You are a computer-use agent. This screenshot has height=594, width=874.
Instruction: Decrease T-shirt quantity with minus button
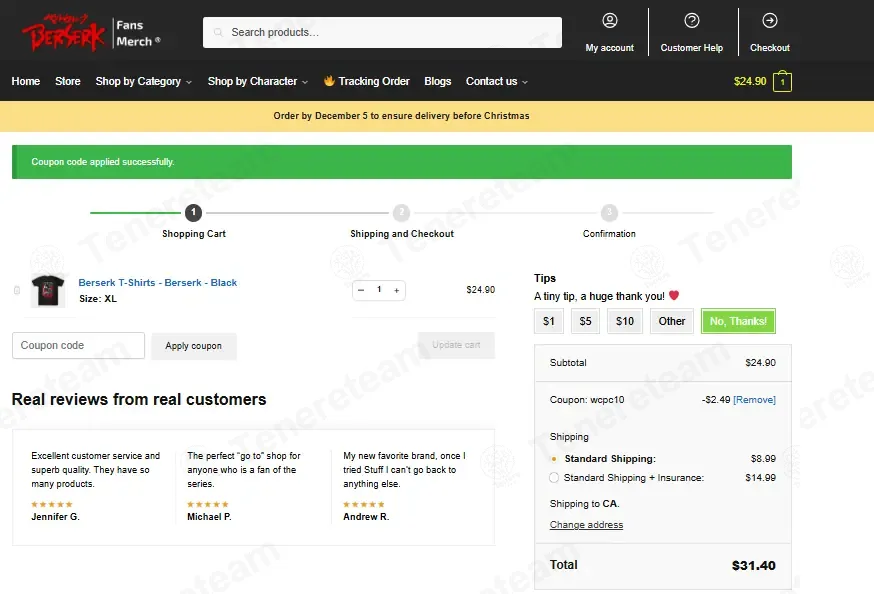pos(361,290)
